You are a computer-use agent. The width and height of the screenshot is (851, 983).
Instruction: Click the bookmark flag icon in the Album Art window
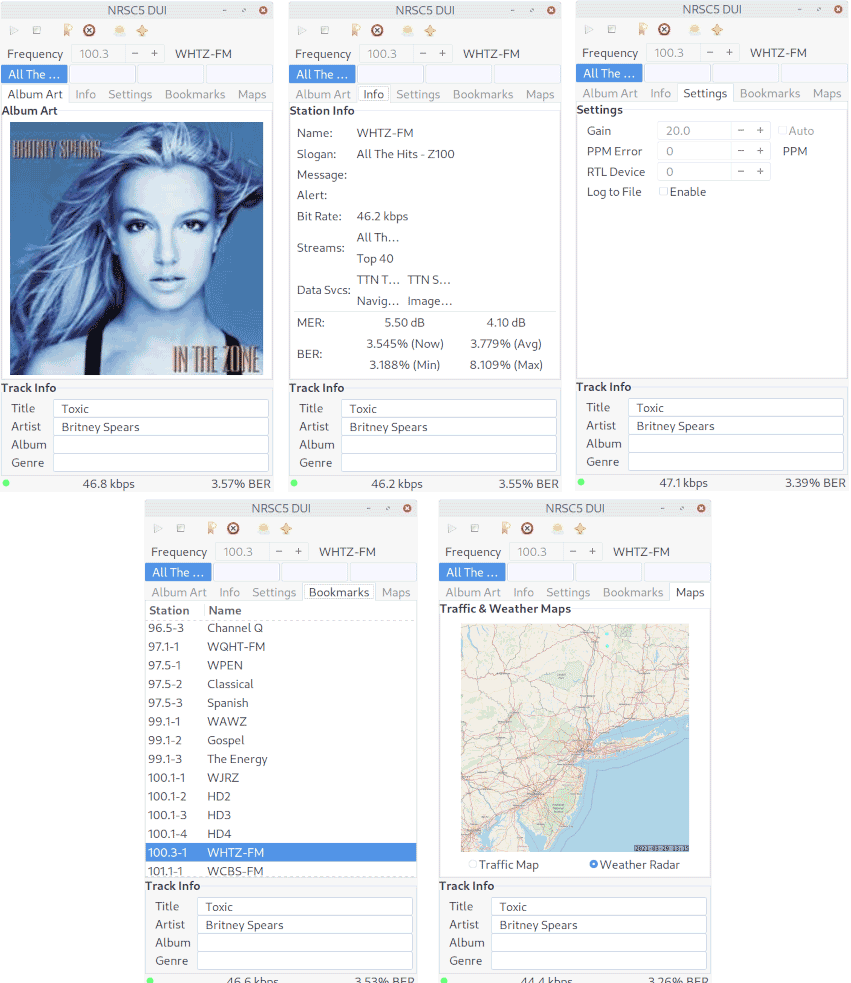tap(68, 30)
